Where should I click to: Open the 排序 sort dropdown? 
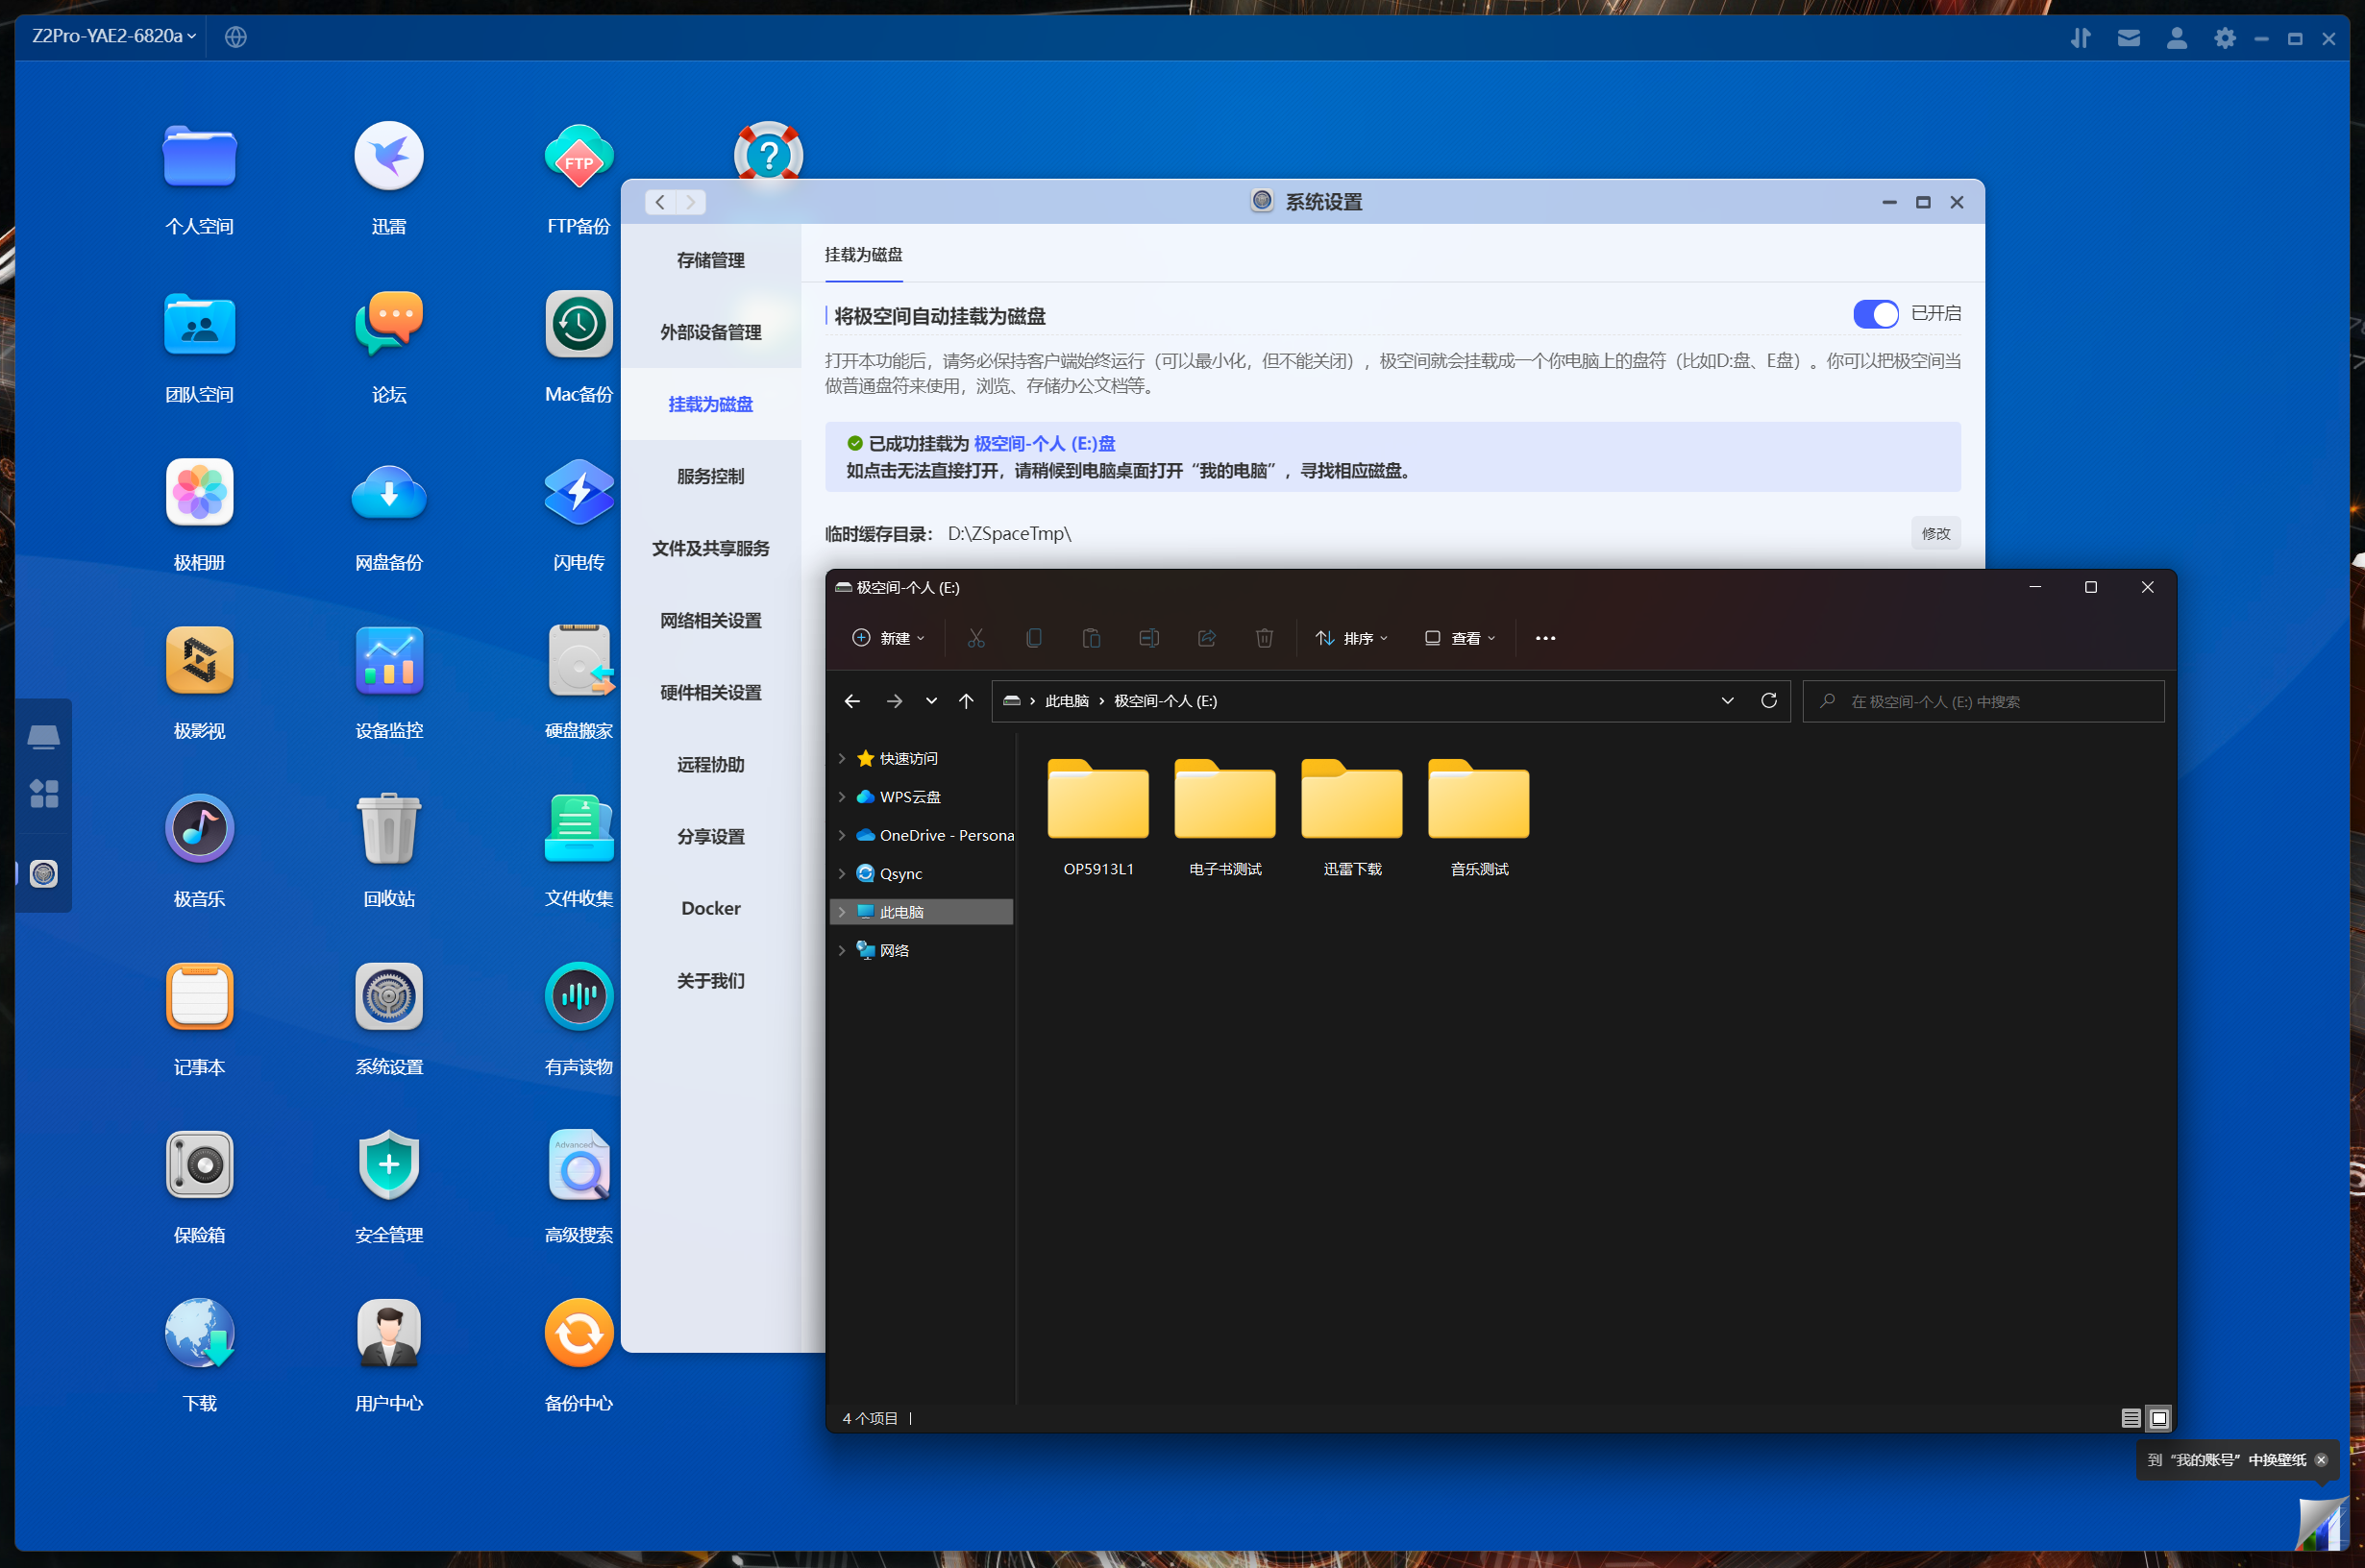[x=1351, y=638]
